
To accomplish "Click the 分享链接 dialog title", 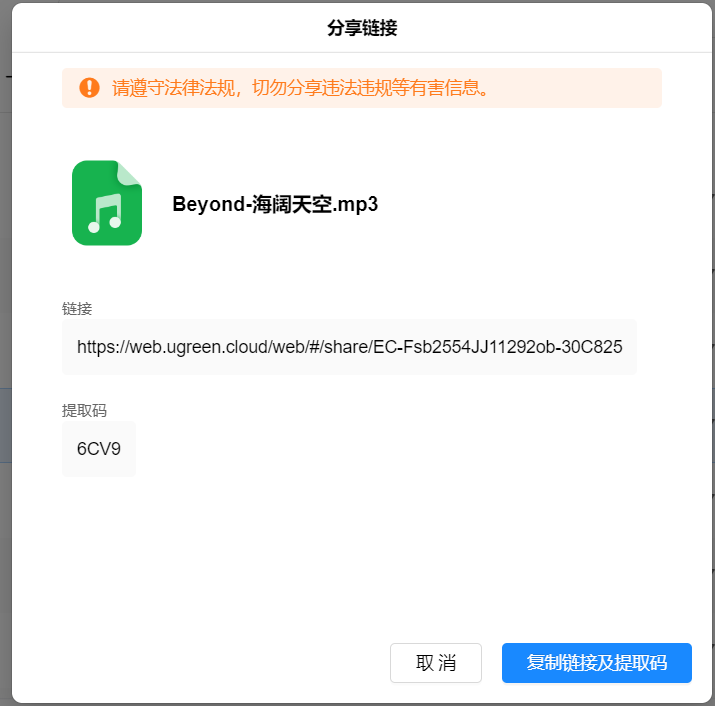I will click(362, 28).
